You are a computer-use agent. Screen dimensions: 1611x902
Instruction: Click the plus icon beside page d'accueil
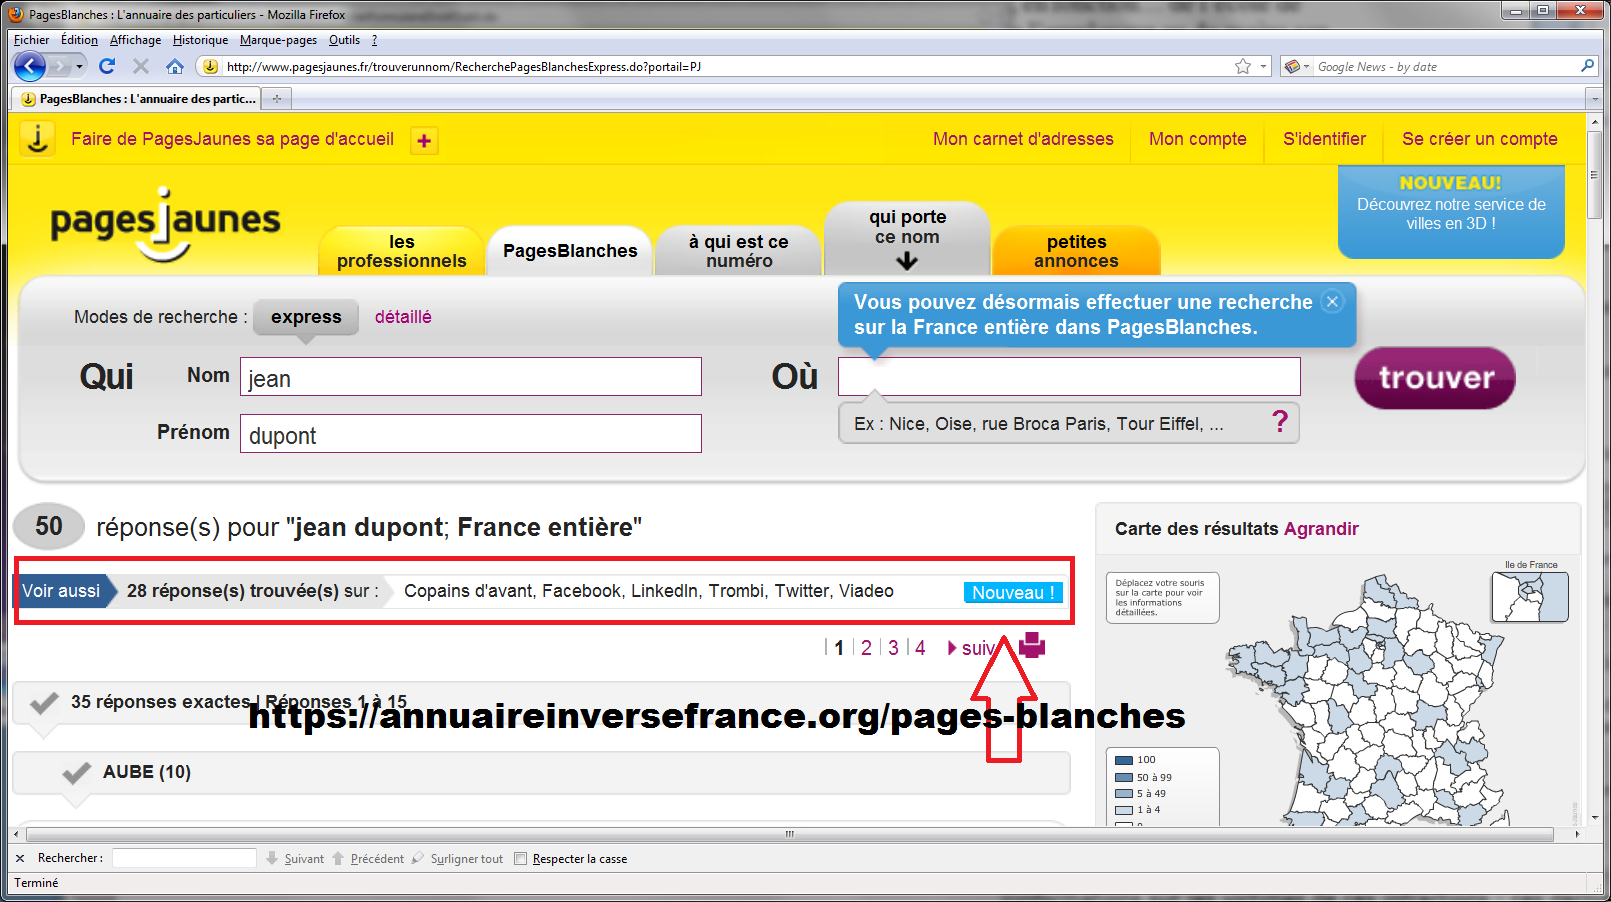tap(424, 141)
